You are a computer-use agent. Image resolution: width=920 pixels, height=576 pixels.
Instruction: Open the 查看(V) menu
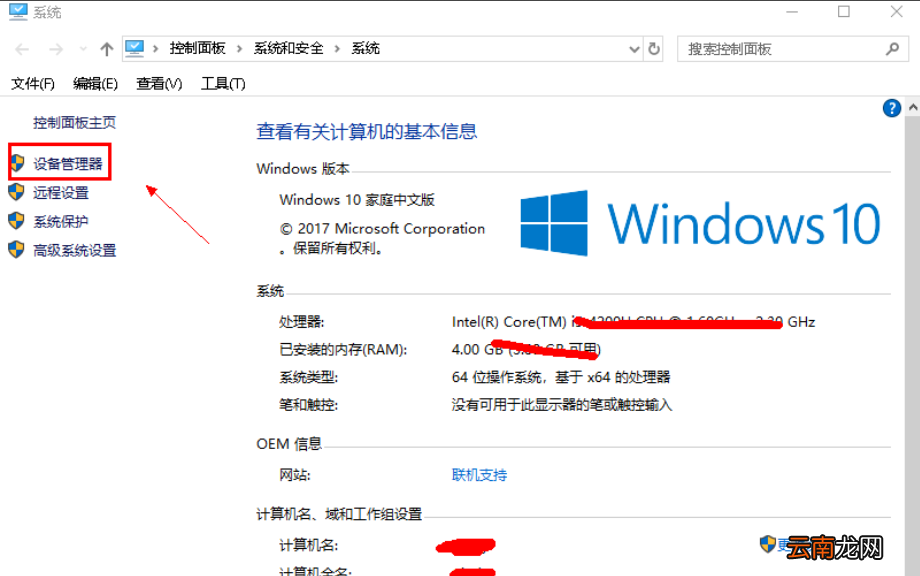pos(159,84)
